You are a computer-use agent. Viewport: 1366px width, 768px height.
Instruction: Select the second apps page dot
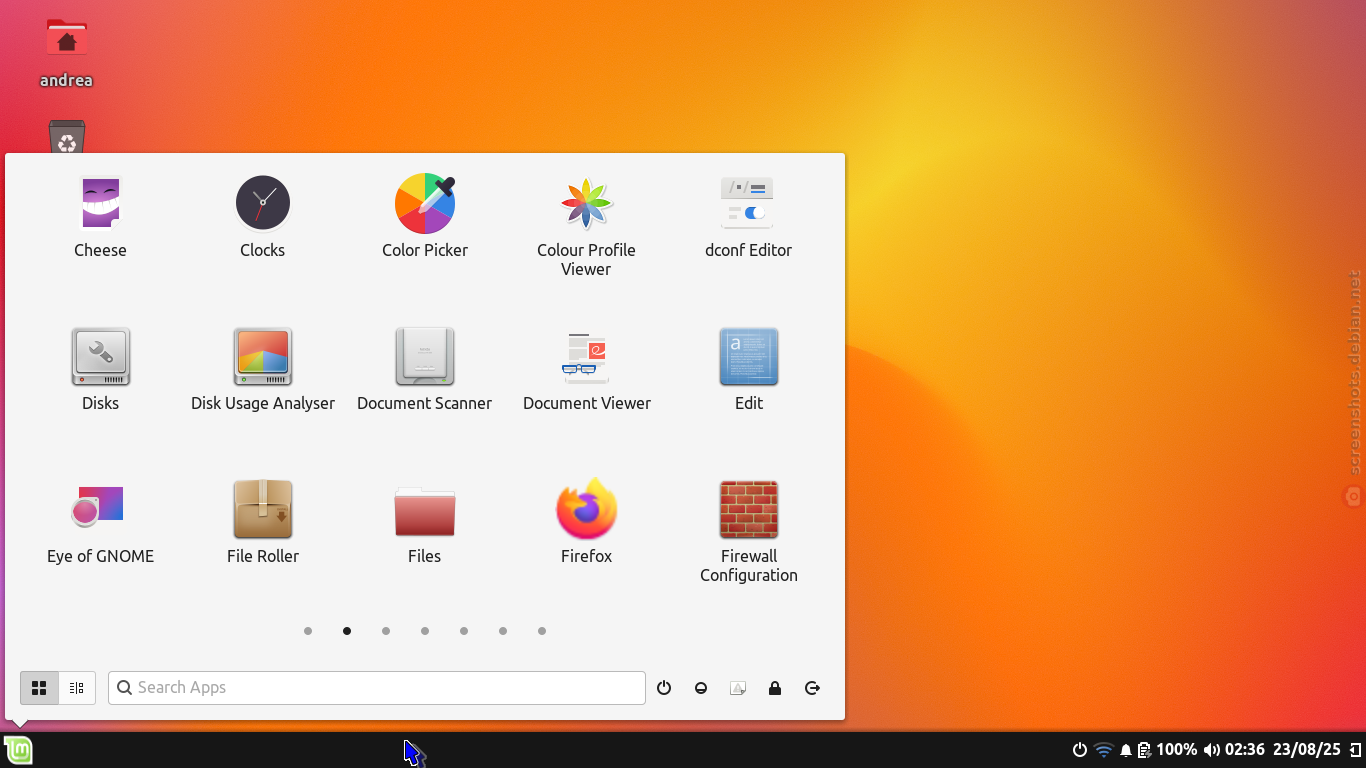point(347,631)
